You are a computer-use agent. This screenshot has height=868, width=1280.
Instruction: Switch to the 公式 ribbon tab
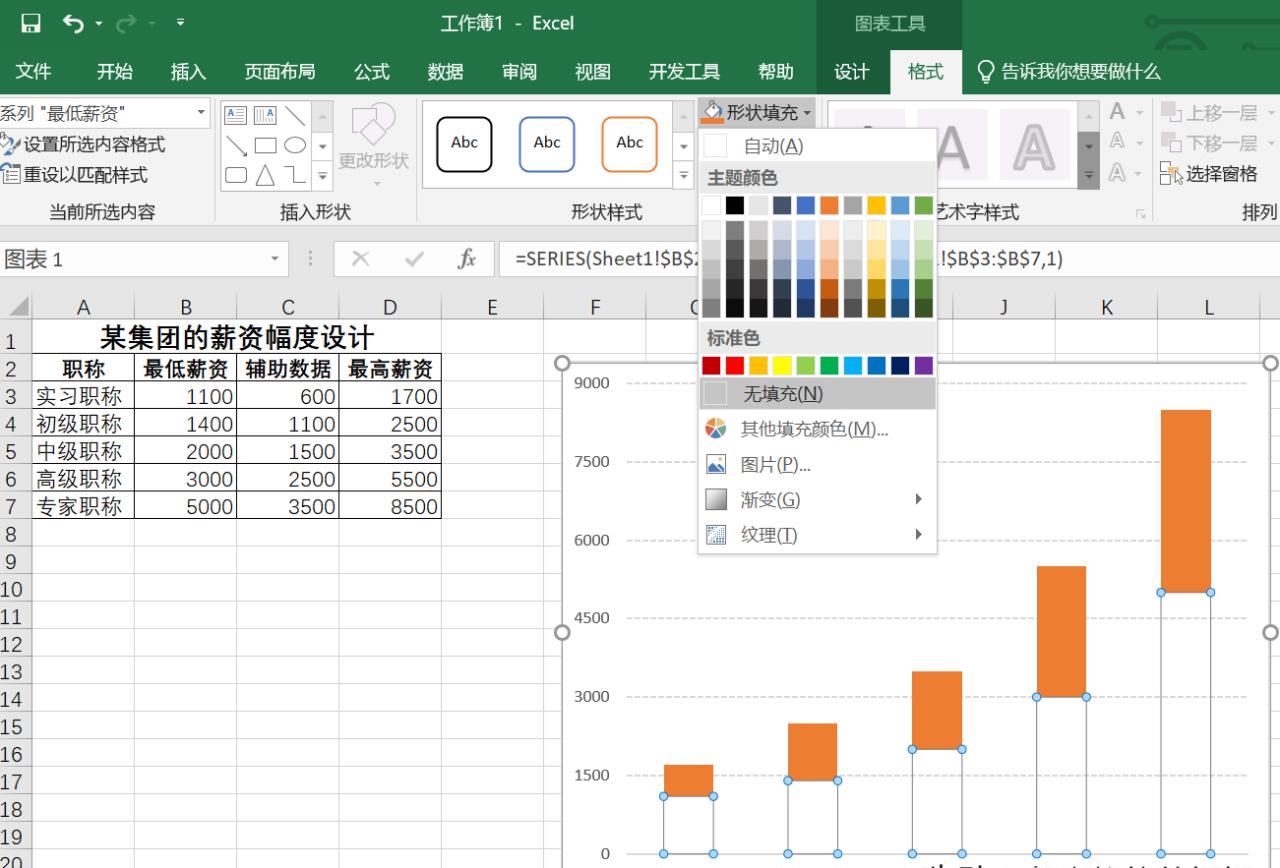coord(371,71)
